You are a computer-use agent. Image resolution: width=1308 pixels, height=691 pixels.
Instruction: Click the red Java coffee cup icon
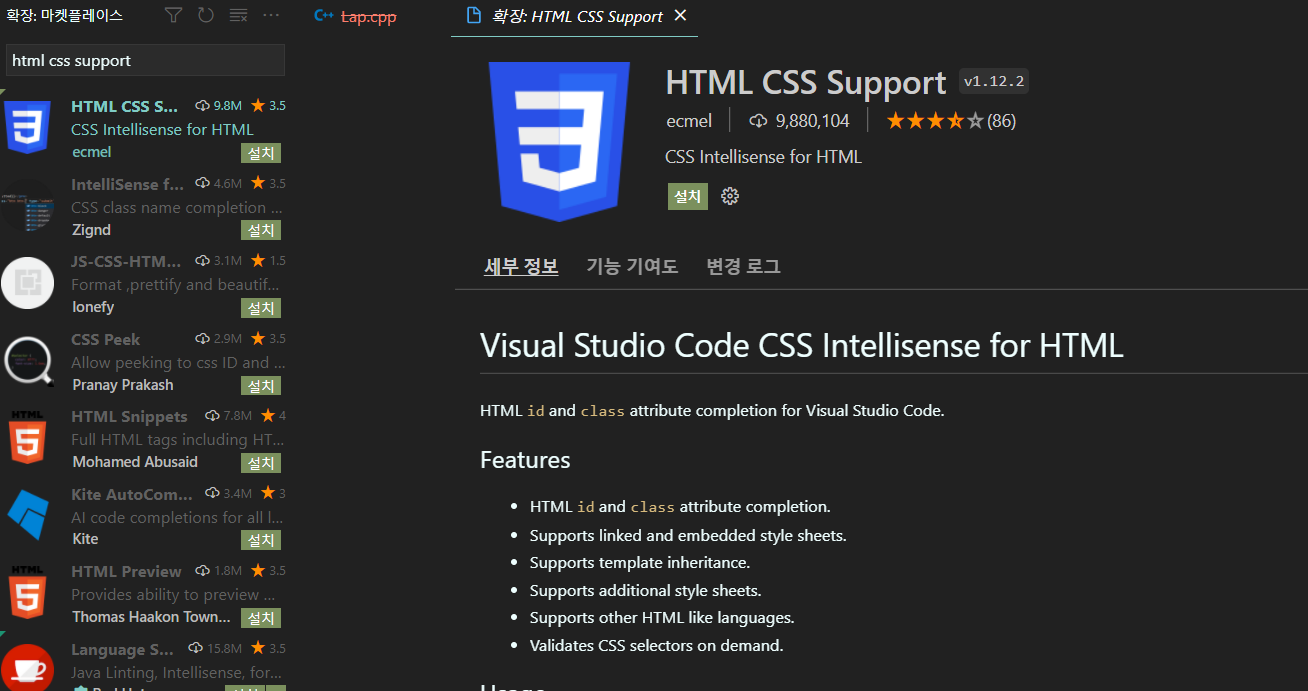(x=27, y=668)
